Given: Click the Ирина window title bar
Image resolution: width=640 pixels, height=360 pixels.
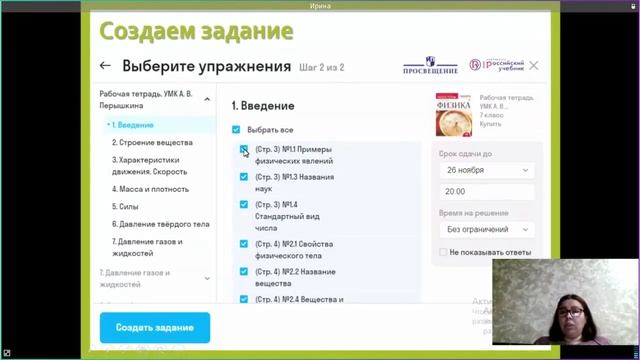Looking at the screenshot, I should (x=320, y=6).
